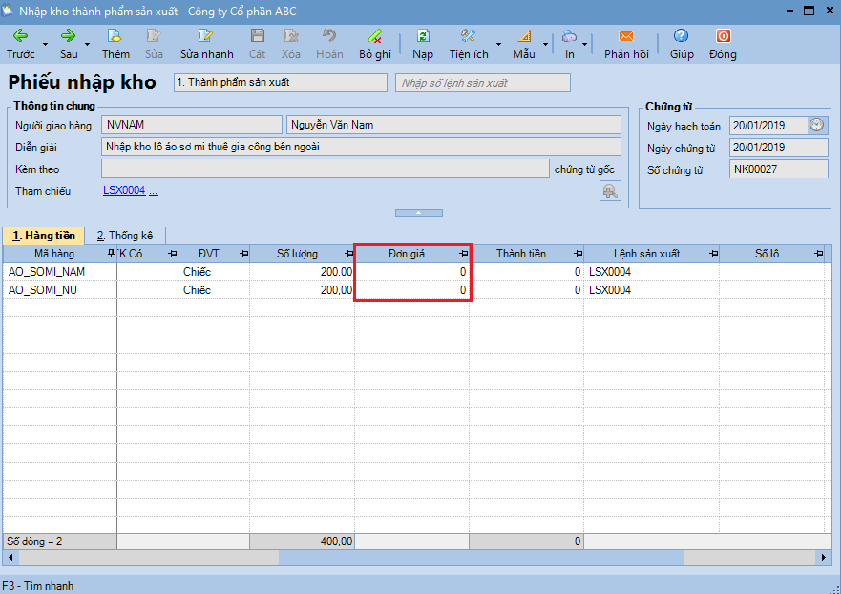841x594 pixels.
Task: Open Giúp help from the toolbar
Action: click(x=681, y=37)
